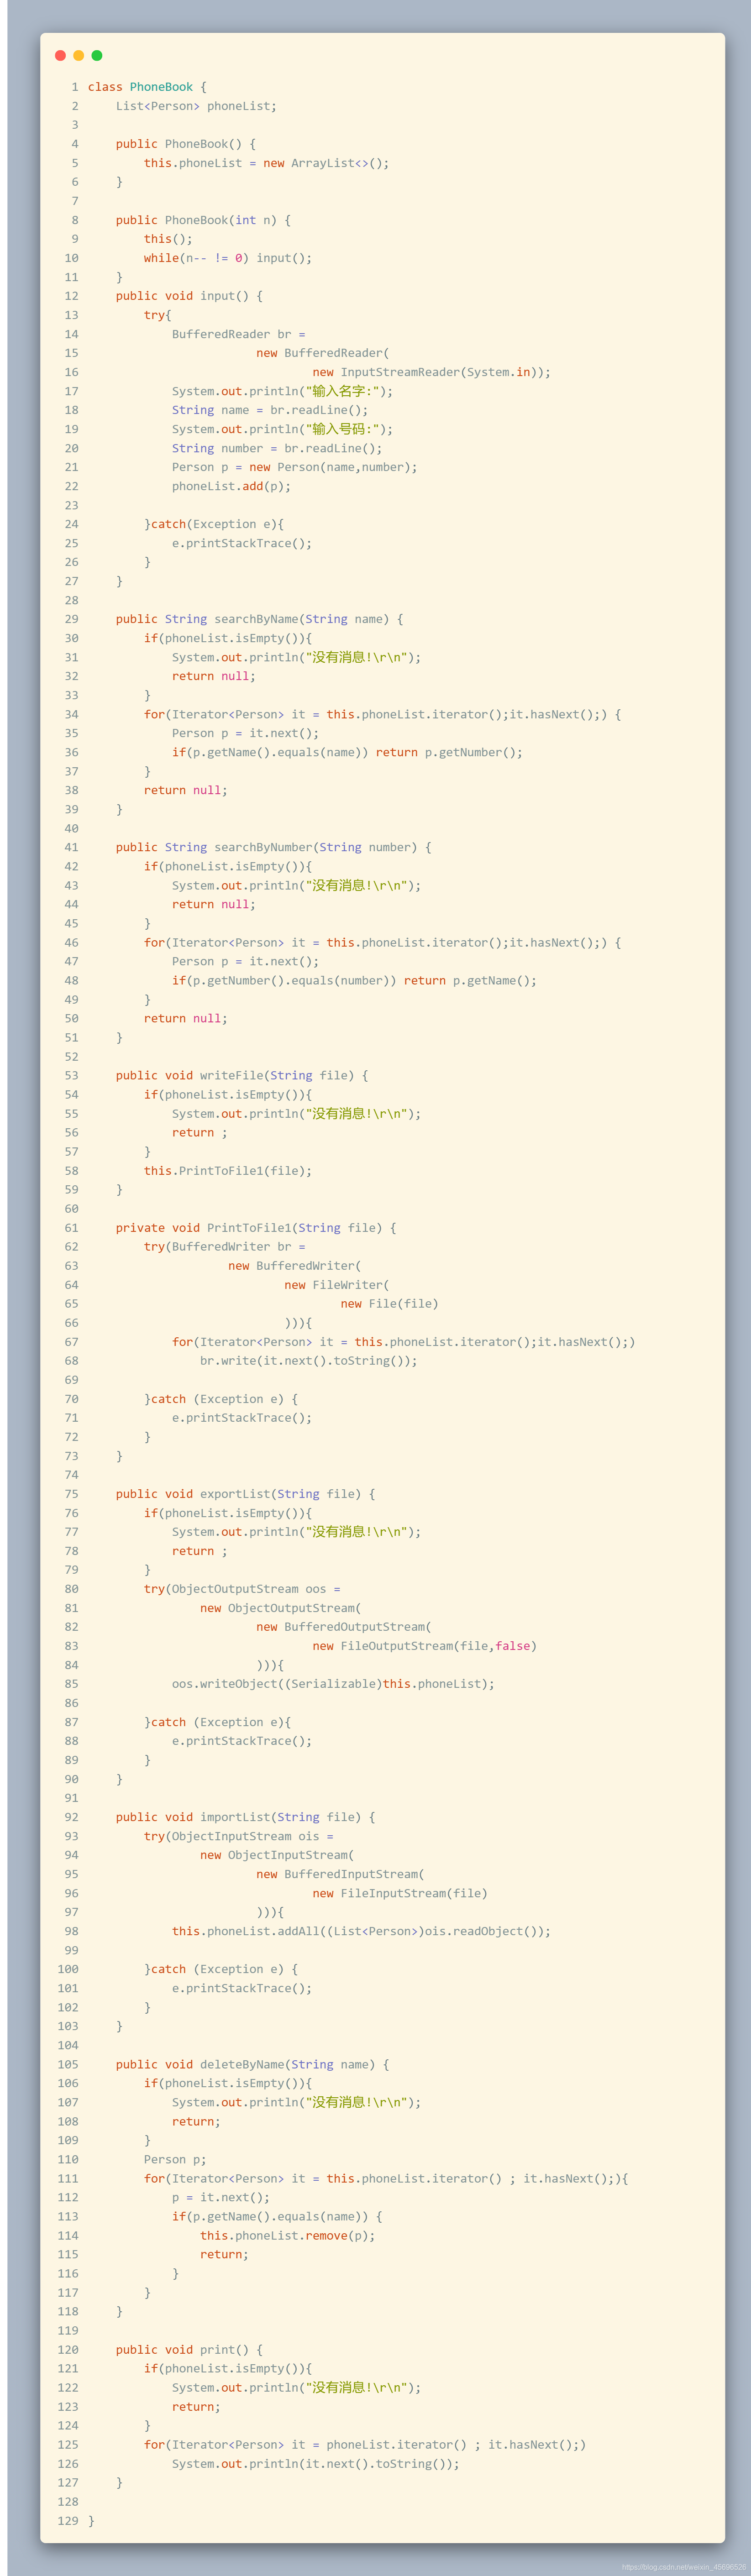Select the deleteByName method signature line
751x2576 pixels.
(x=252, y=2064)
